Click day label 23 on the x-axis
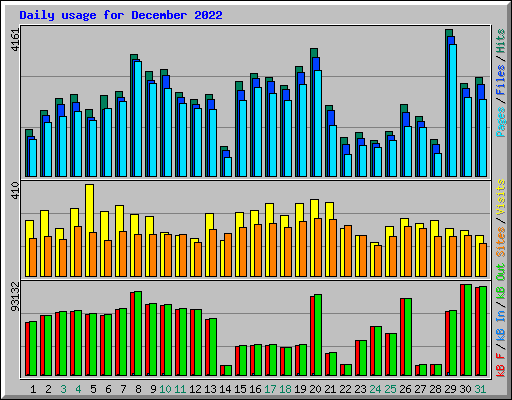512x400 pixels. pyautogui.click(x=360, y=389)
